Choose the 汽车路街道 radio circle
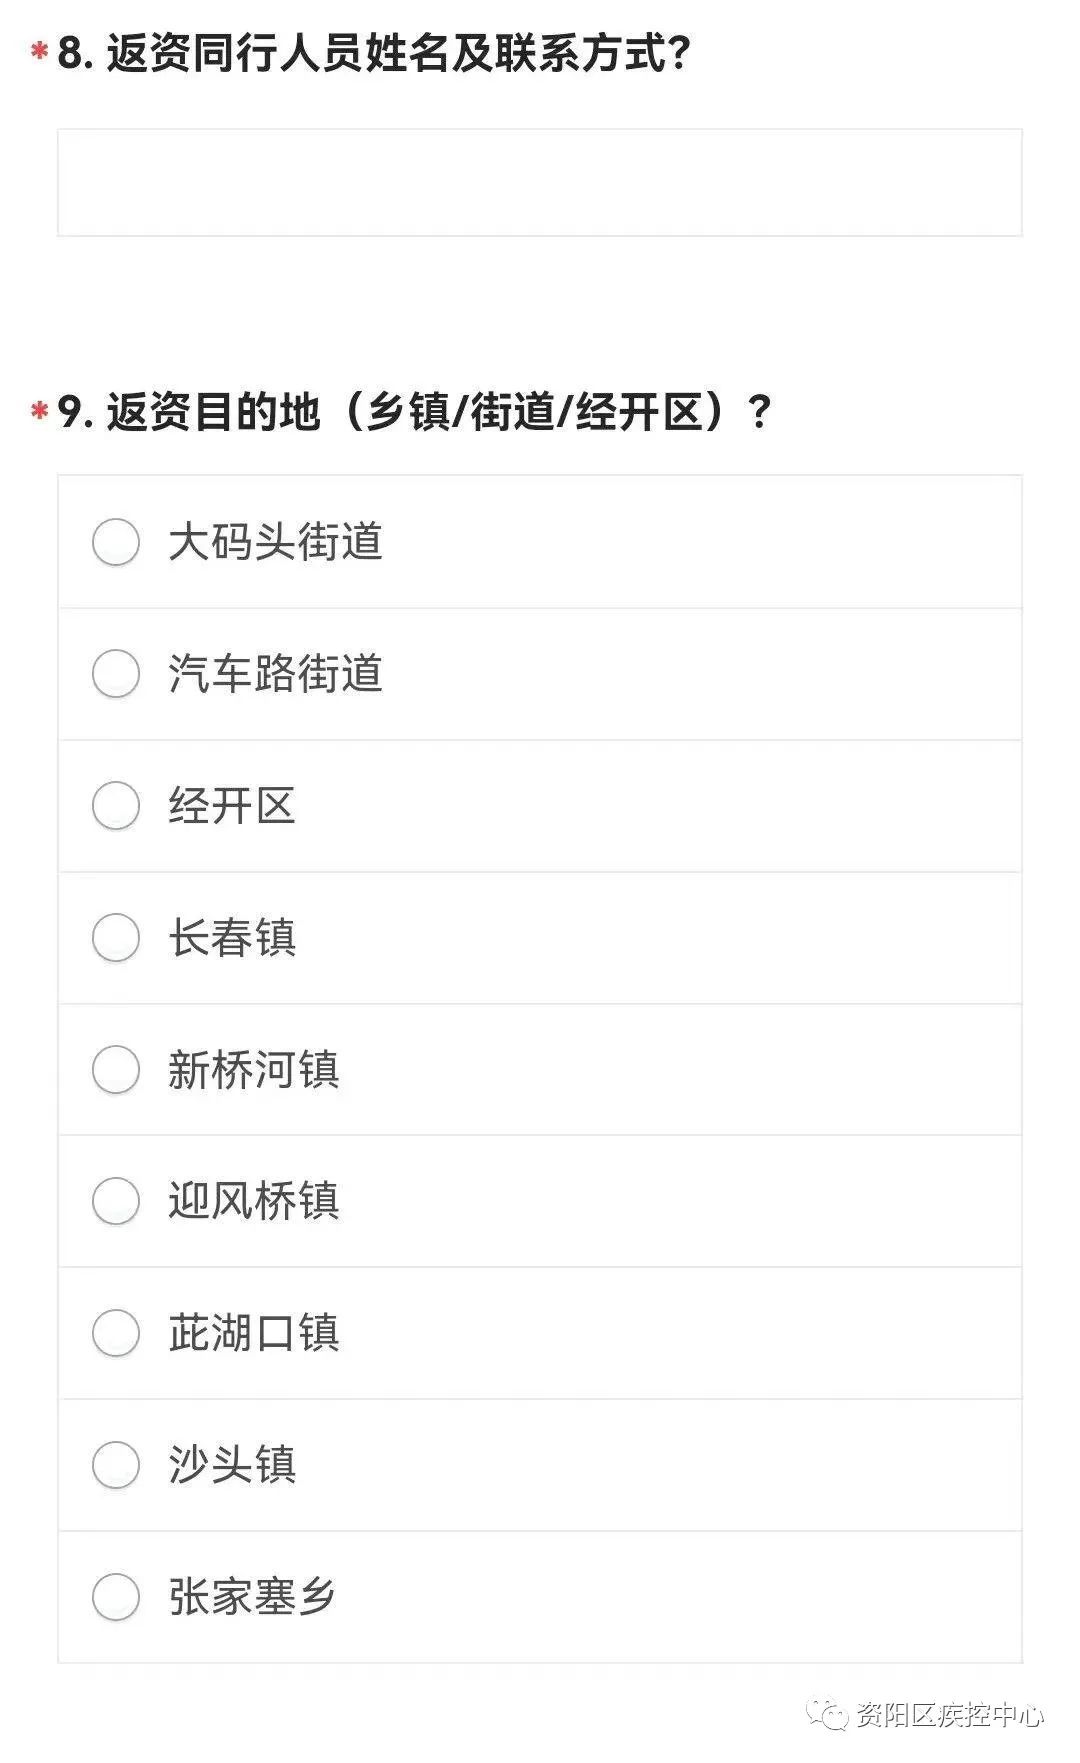Image resolution: width=1080 pixels, height=1763 pixels. [x=116, y=674]
